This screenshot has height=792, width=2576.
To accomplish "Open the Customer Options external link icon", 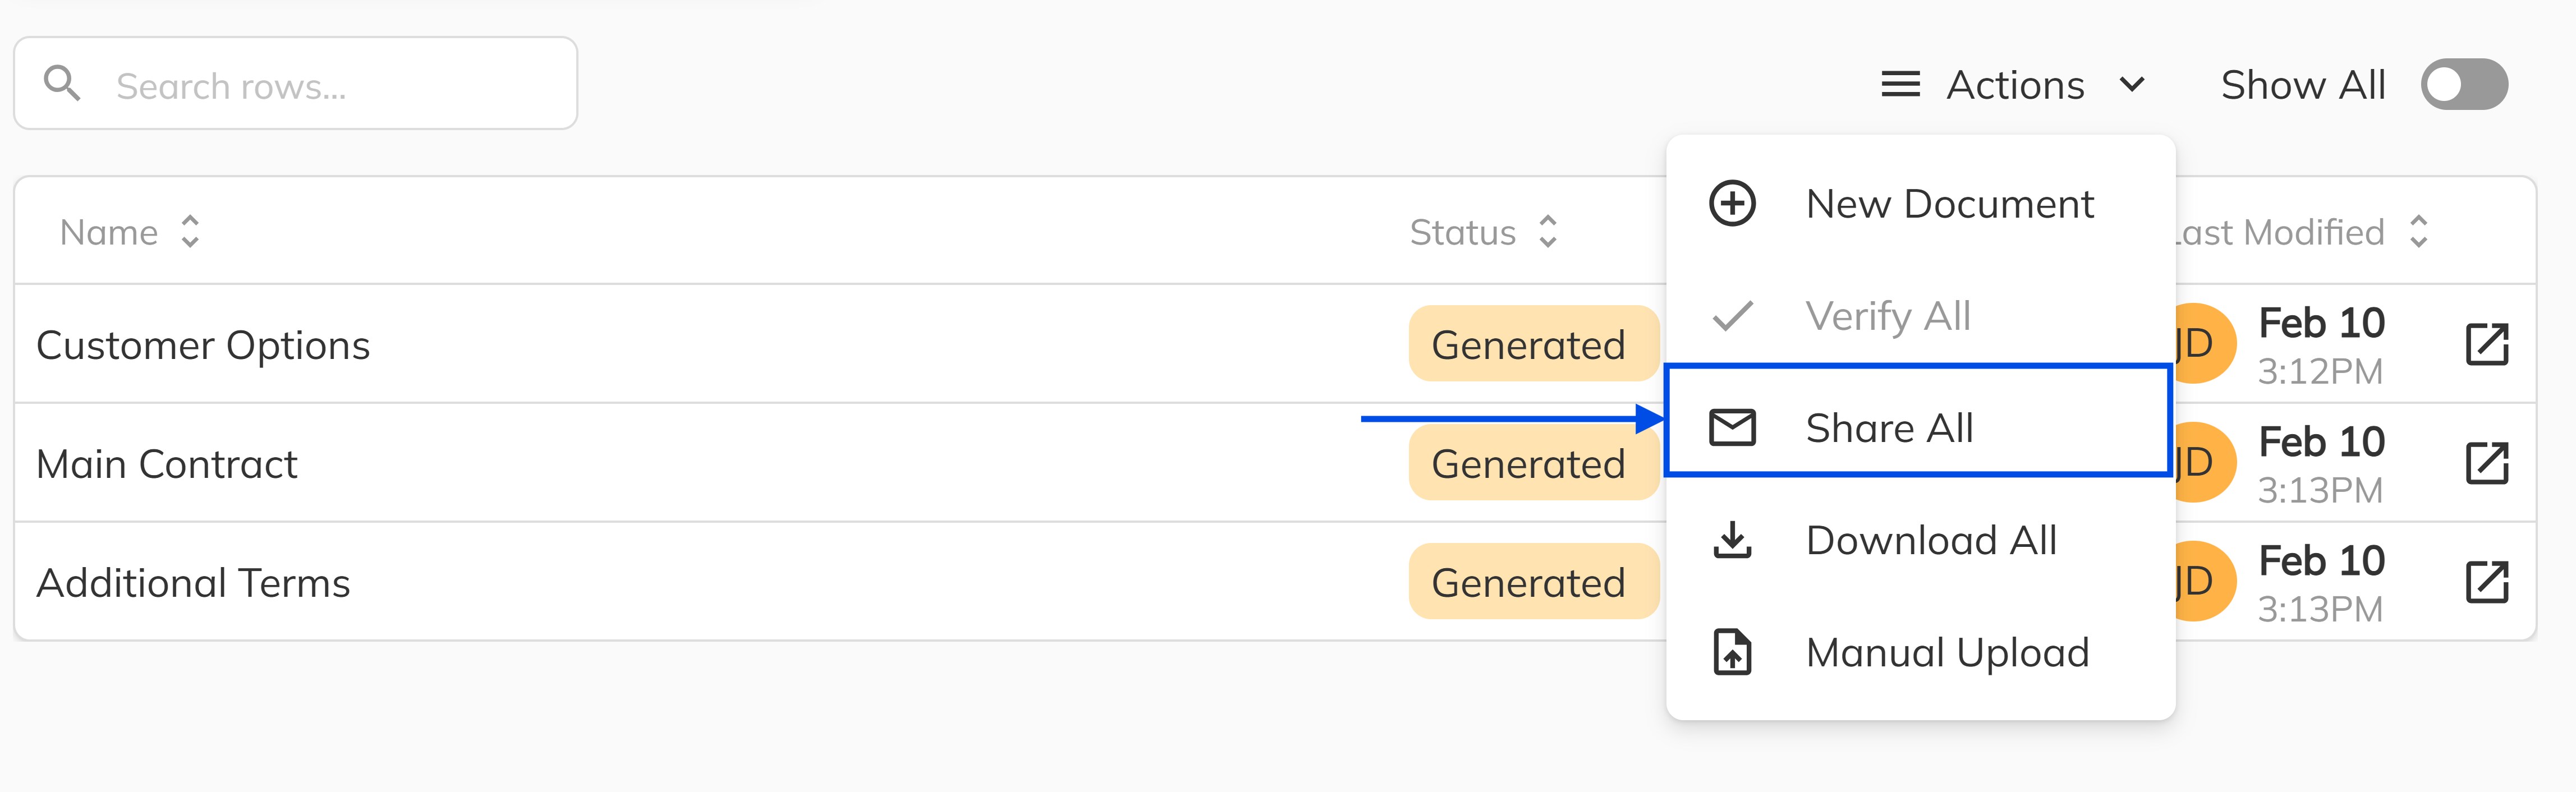I will point(2489,343).
